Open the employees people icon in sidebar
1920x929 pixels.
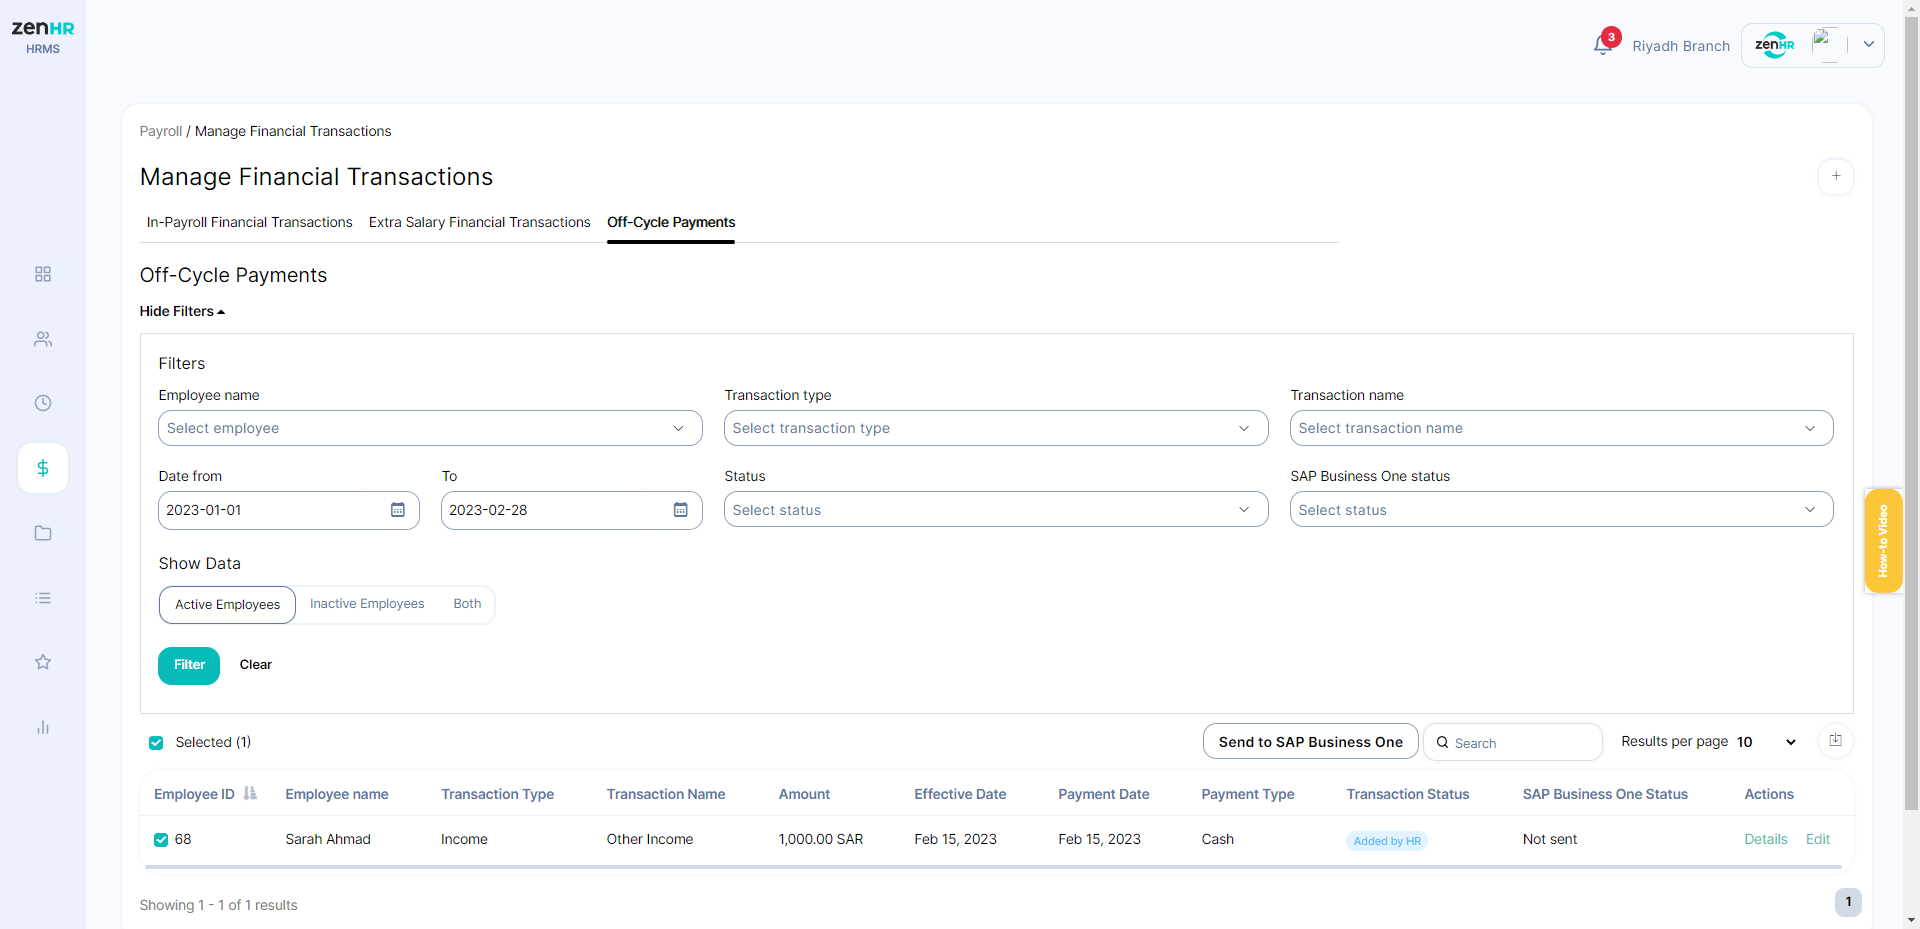pos(43,339)
